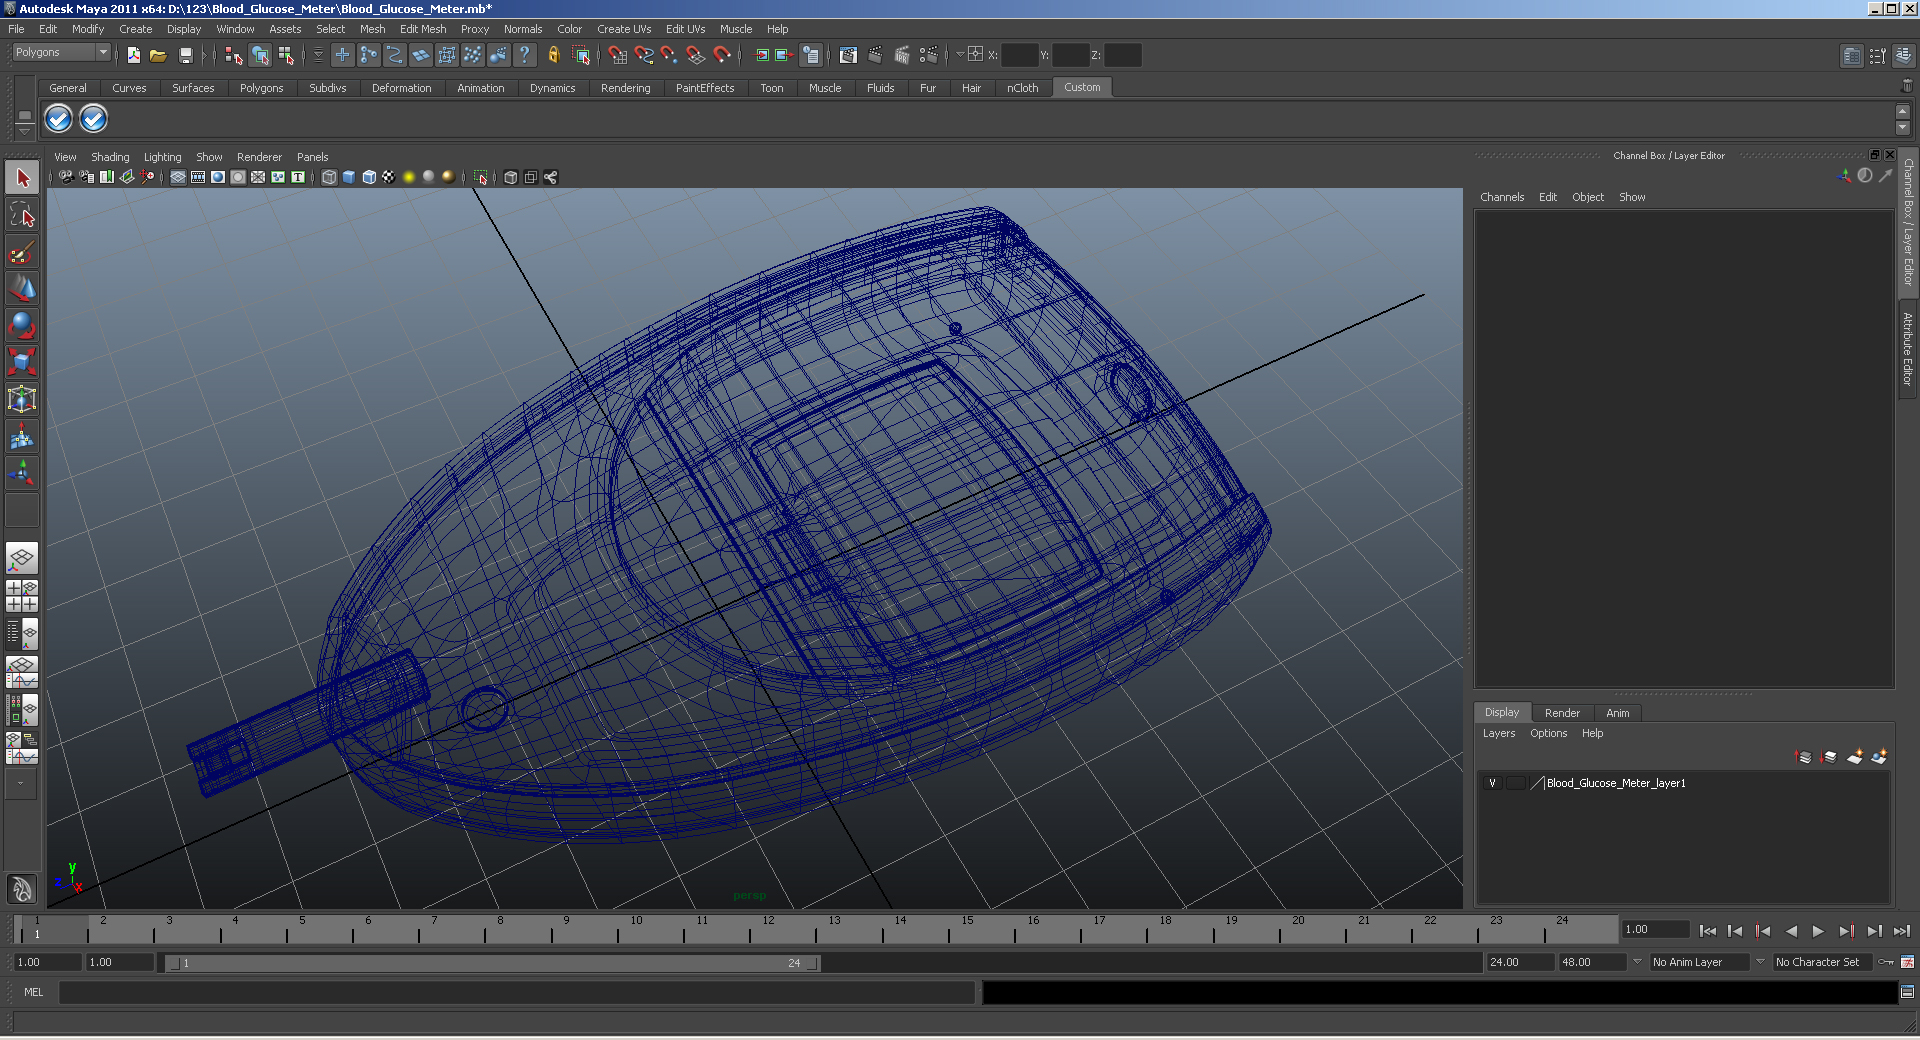The height and width of the screenshot is (1040, 1920).
Task: Activate the Show Manipulator tool
Action: click(22, 473)
